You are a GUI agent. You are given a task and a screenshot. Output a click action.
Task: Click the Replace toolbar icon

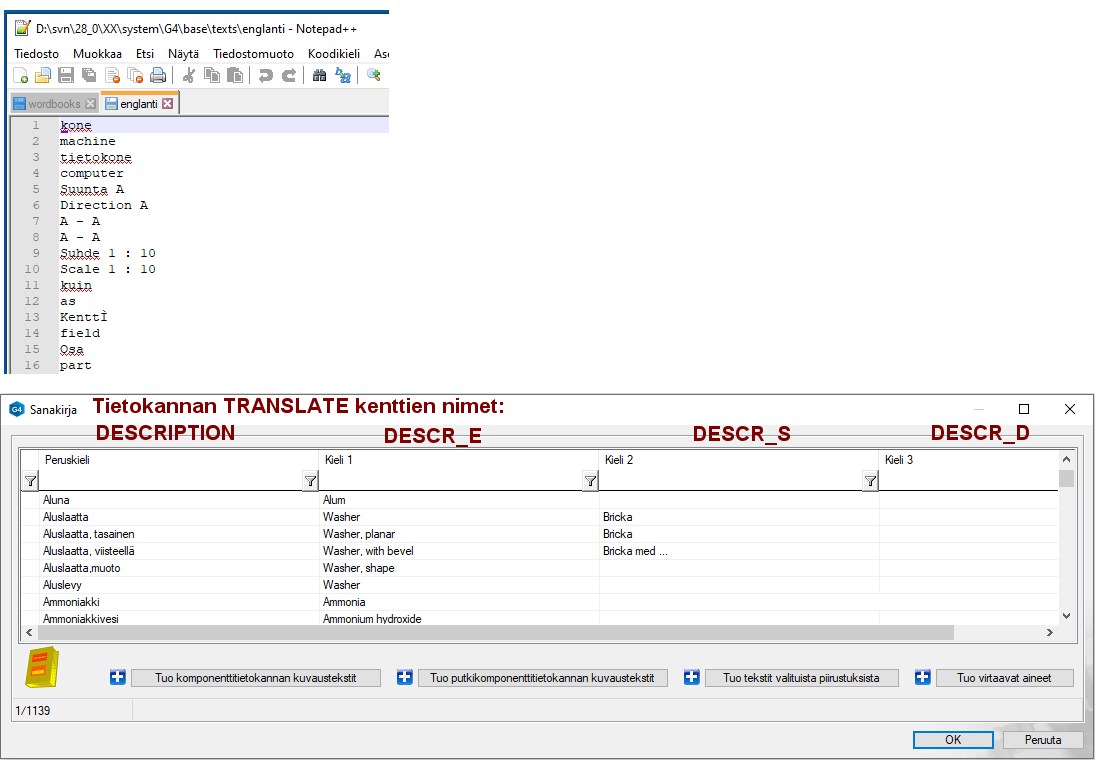[x=343, y=75]
